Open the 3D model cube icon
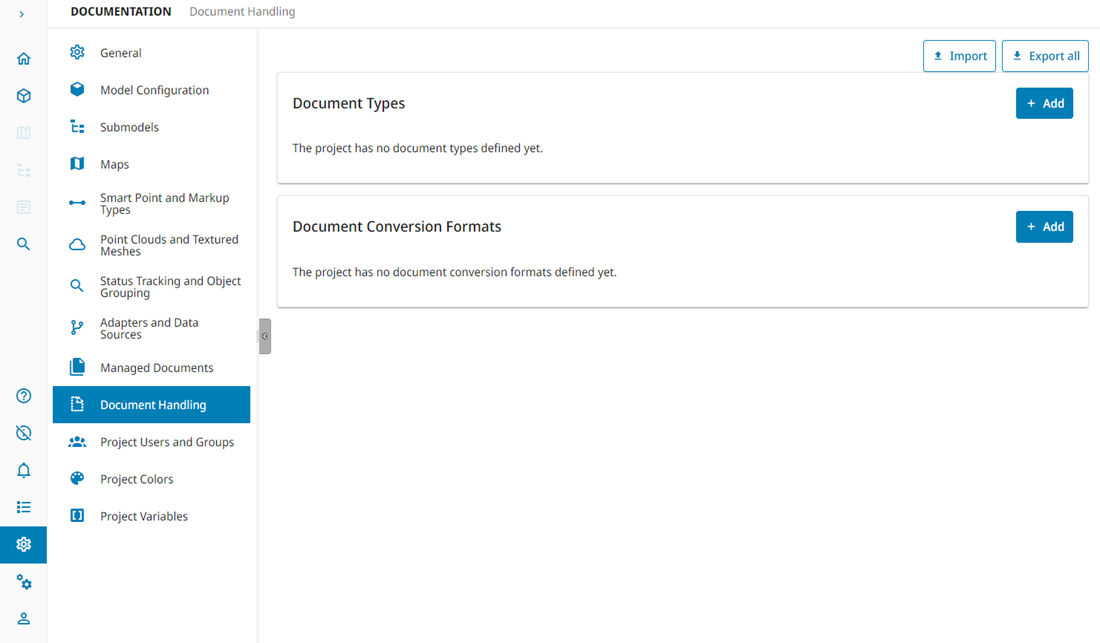1100x643 pixels. tap(23, 95)
